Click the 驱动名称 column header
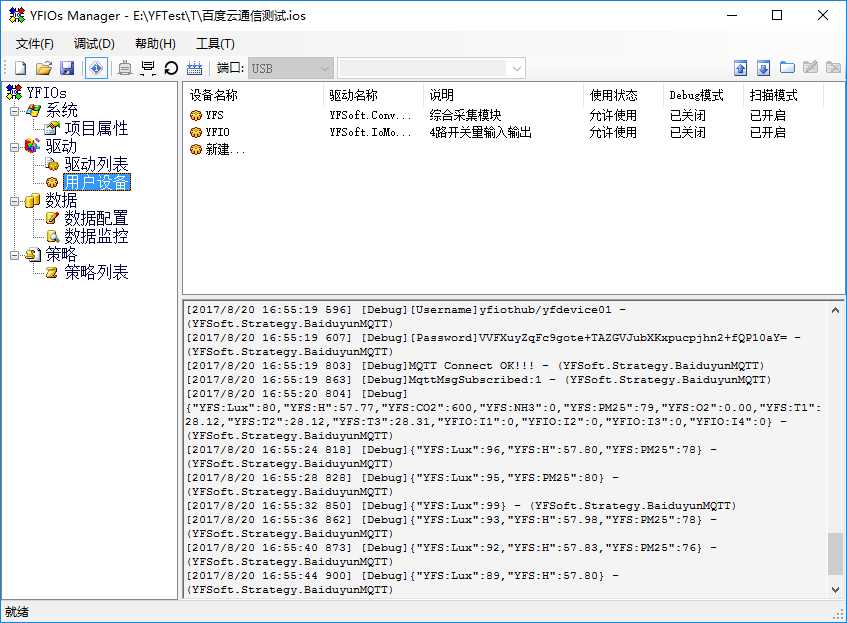The height and width of the screenshot is (623, 847). [353, 96]
